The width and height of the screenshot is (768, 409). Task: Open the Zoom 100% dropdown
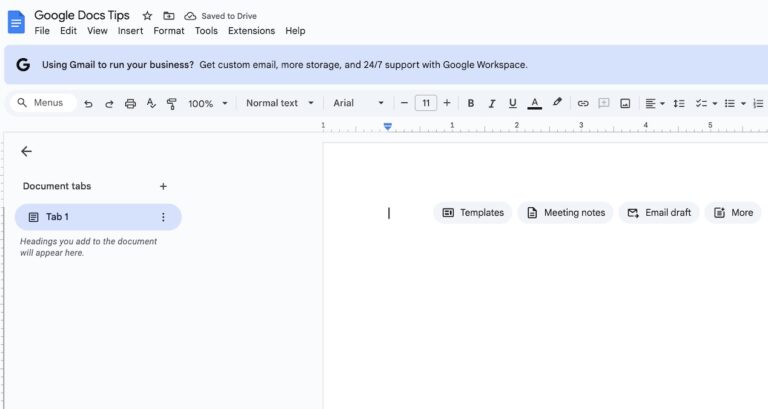coord(208,104)
